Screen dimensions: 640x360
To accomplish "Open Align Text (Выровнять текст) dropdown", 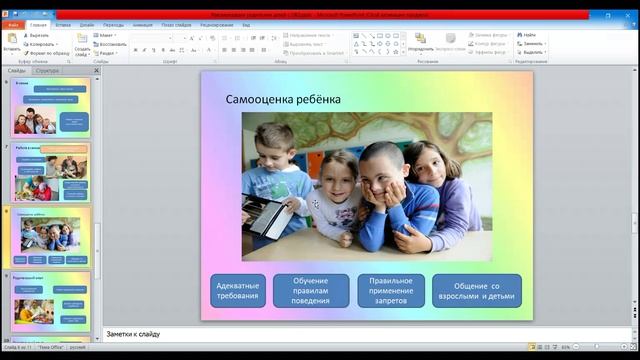I will point(305,44).
